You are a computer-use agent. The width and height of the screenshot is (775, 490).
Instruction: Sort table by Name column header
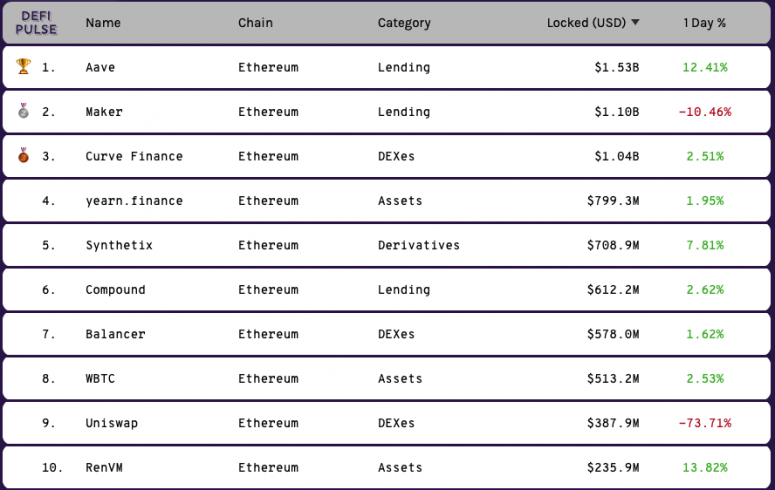click(x=103, y=23)
